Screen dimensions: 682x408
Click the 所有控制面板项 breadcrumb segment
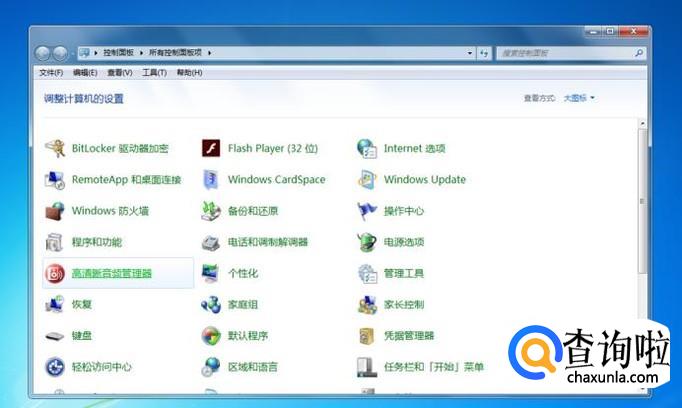(x=175, y=53)
